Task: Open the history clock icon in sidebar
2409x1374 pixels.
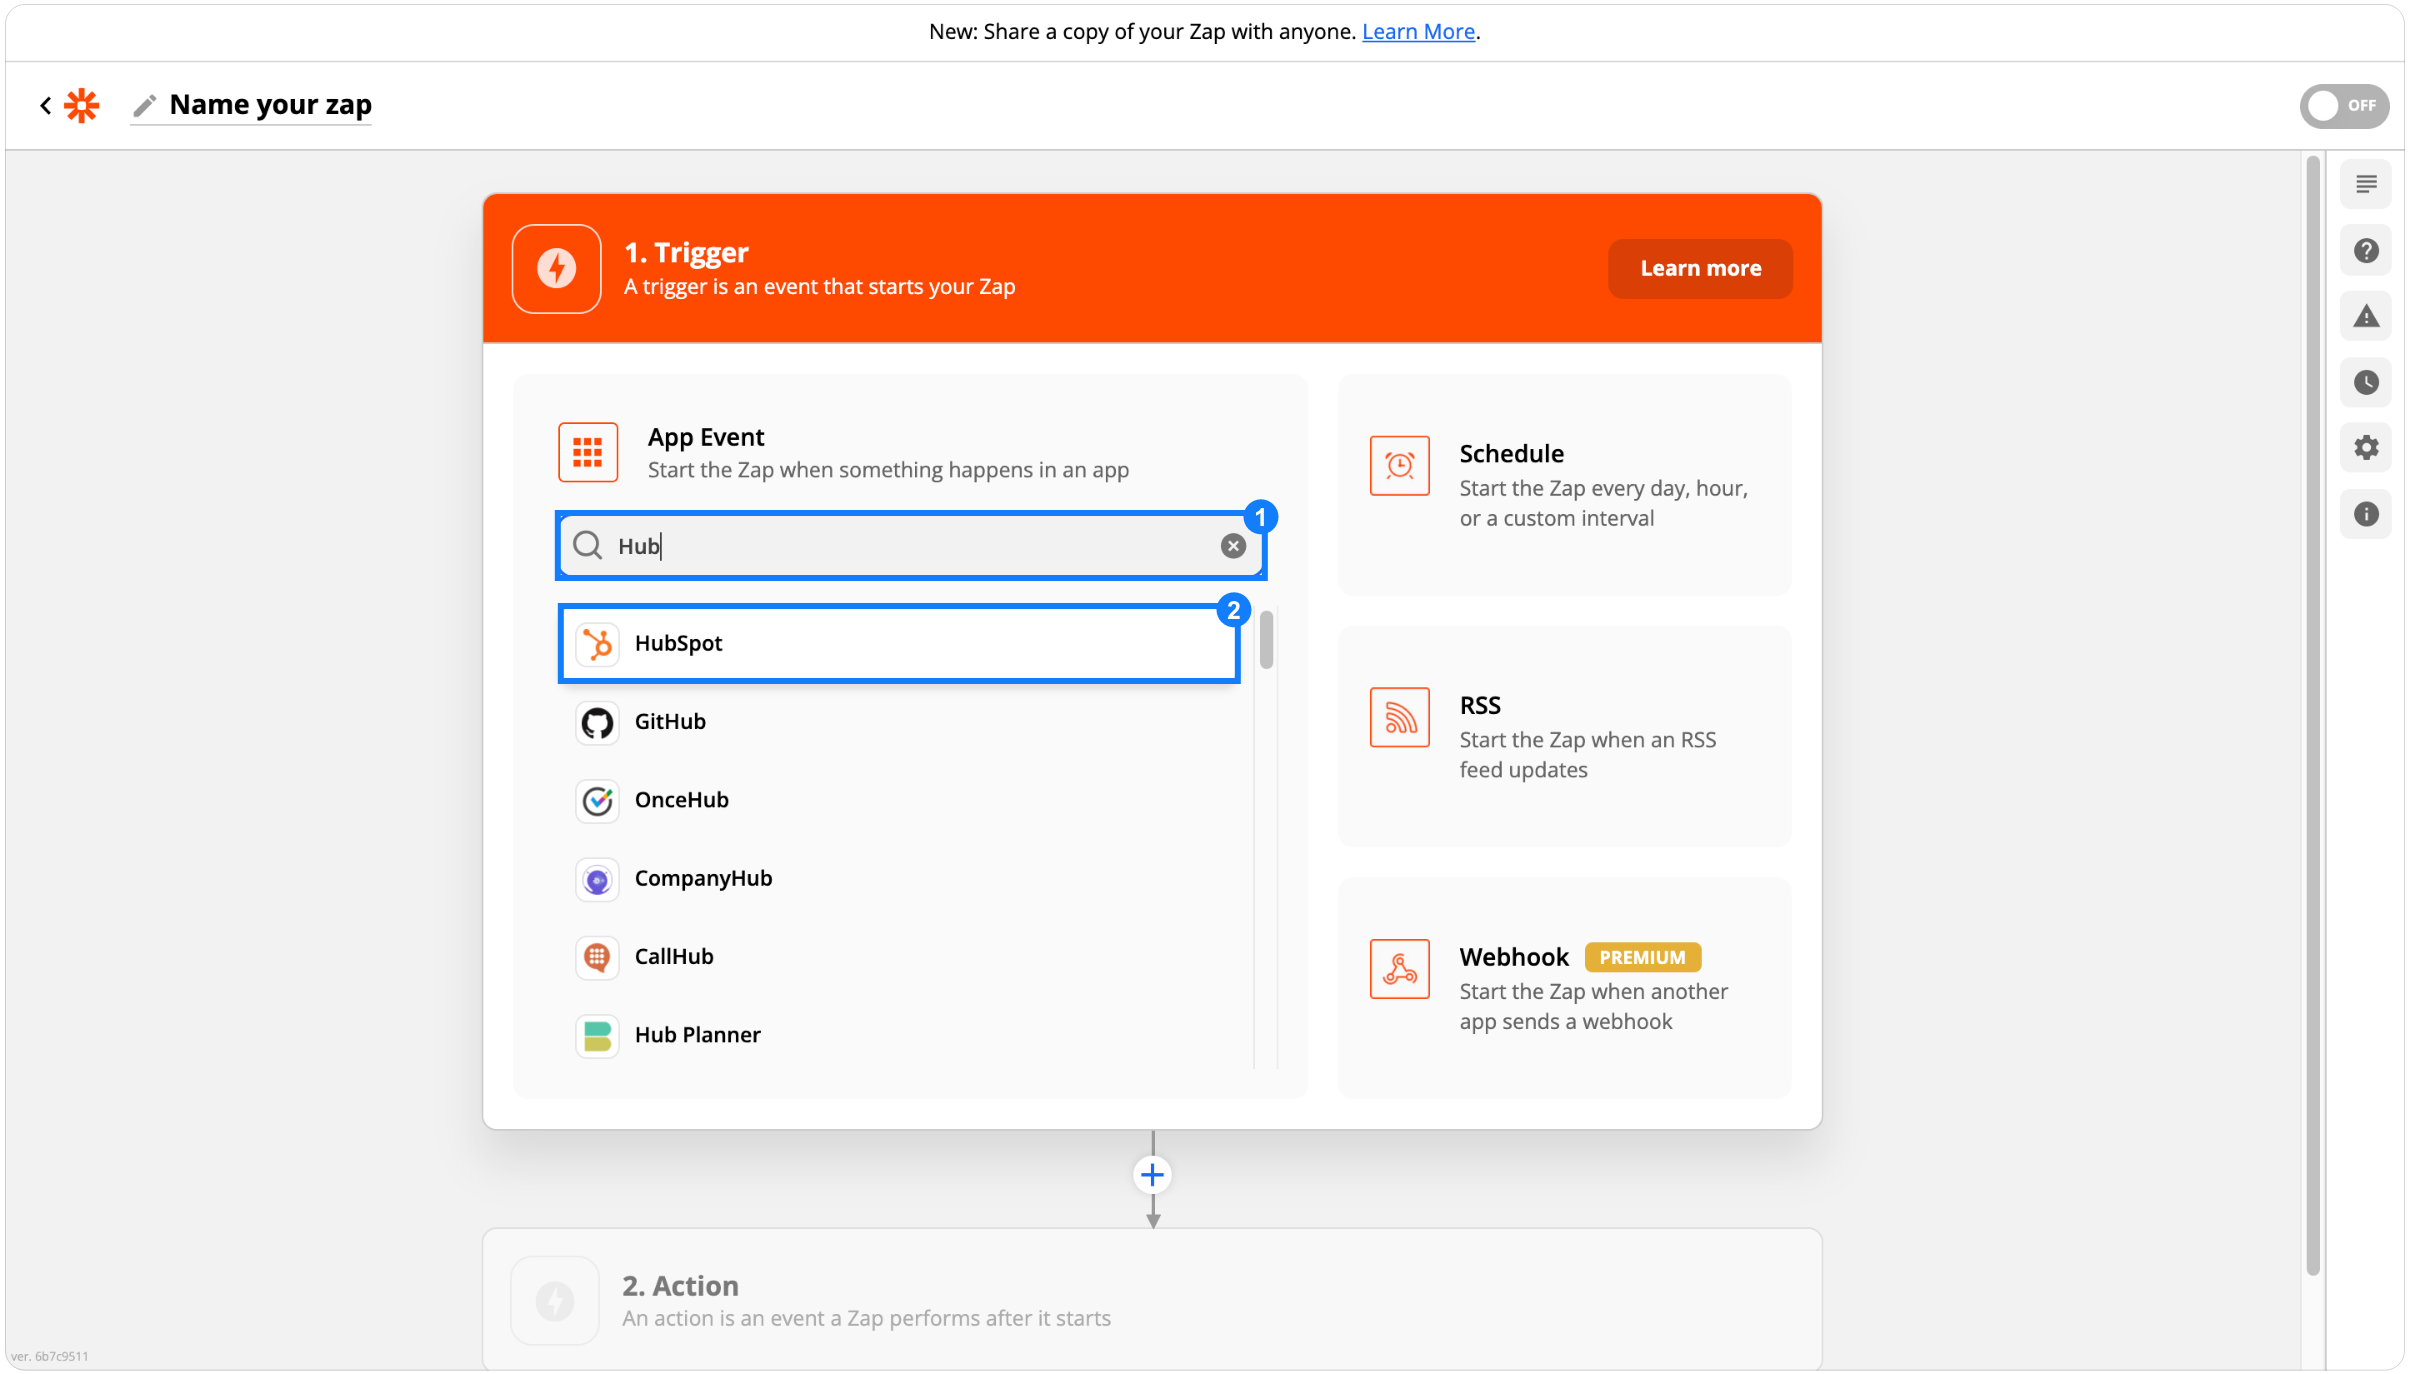Action: click(x=2365, y=382)
